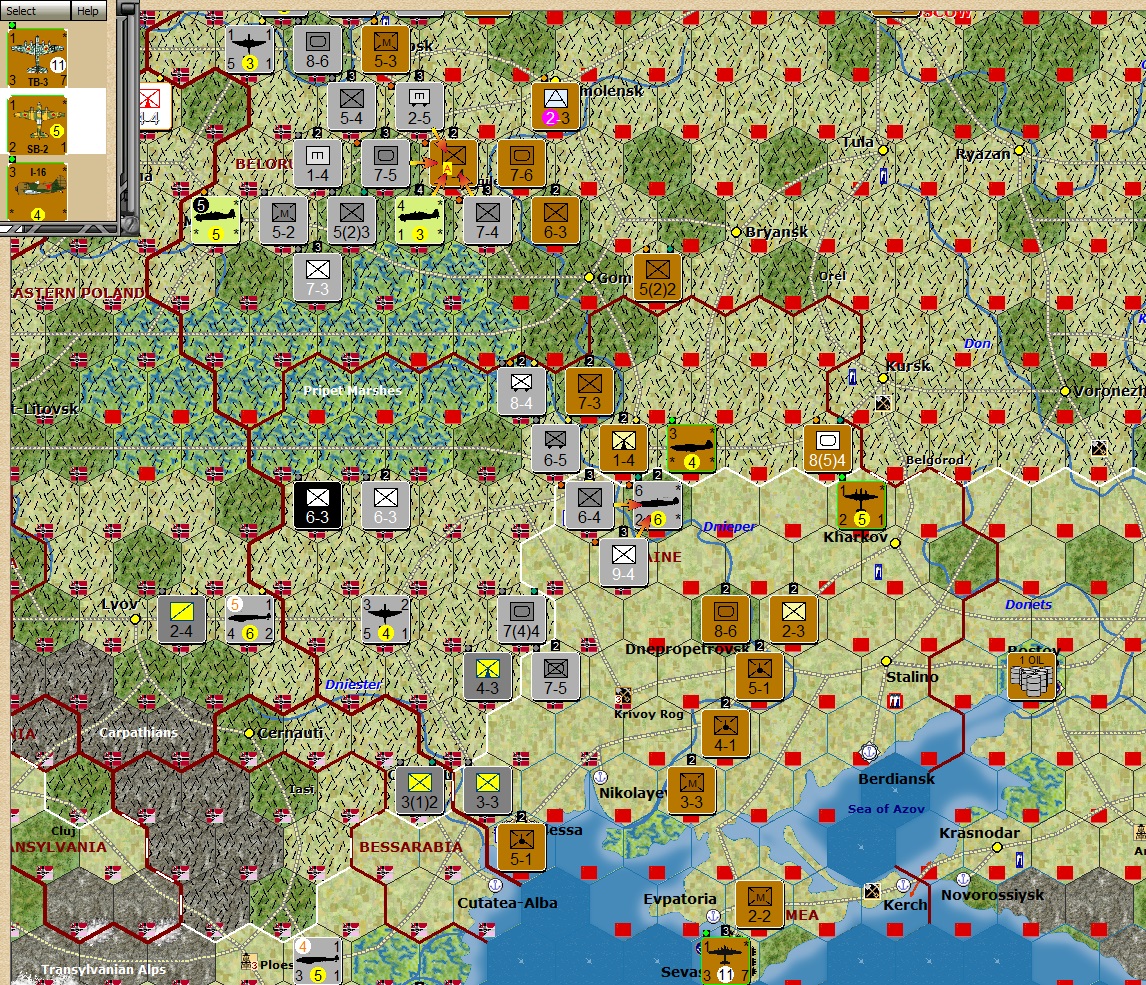
Task: Click the Nikolayev port anchor icon
Action: tap(600, 777)
